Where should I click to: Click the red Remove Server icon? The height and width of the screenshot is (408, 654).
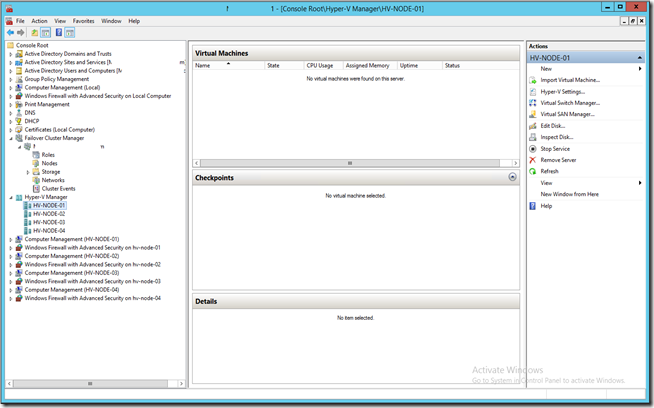[533, 160]
